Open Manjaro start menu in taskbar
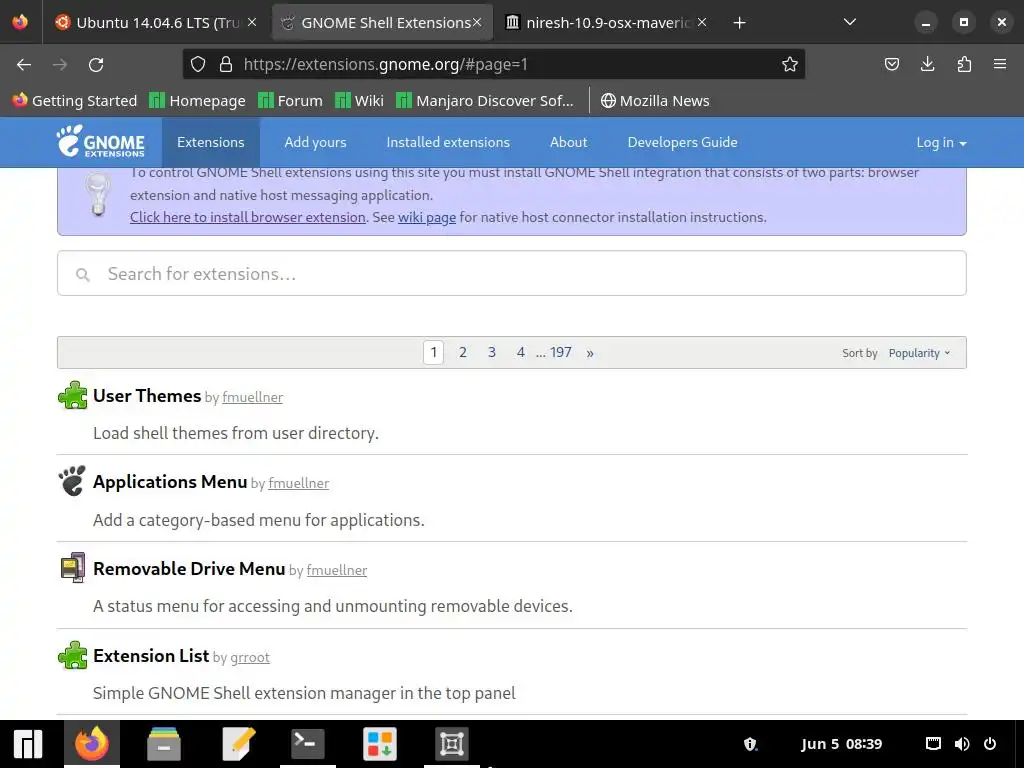1024x768 pixels. click(27, 743)
